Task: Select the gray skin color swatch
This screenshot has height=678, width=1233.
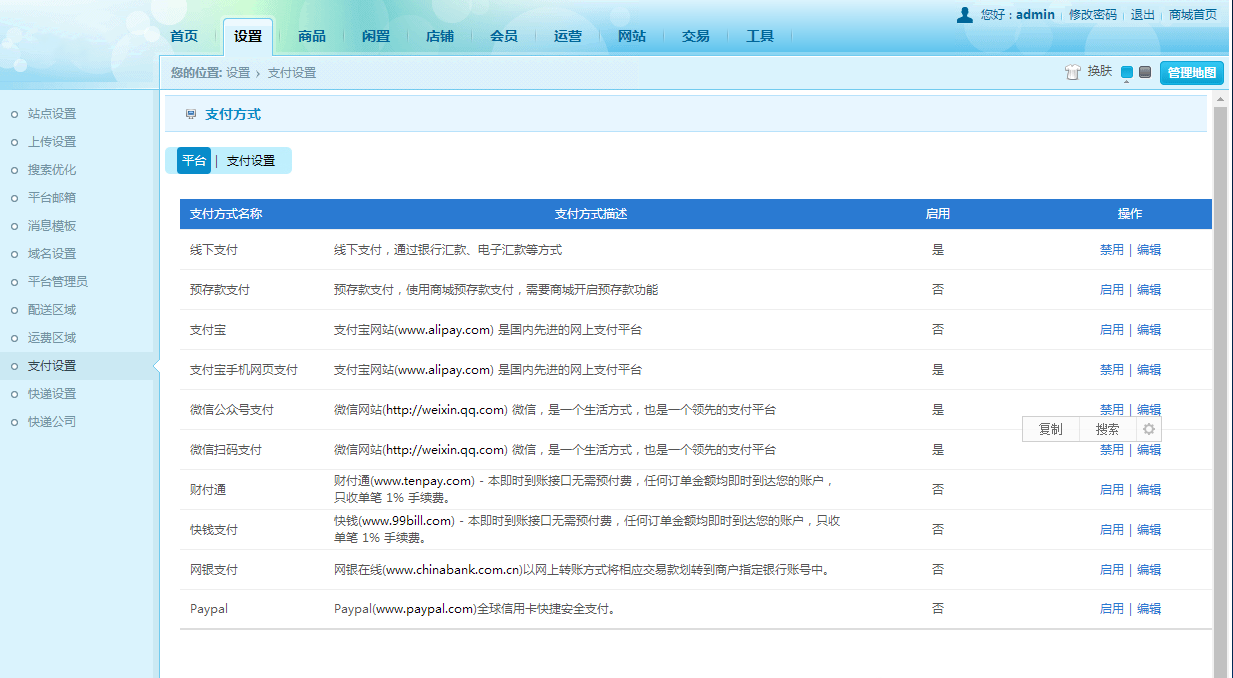Action: tap(1145, 72)
